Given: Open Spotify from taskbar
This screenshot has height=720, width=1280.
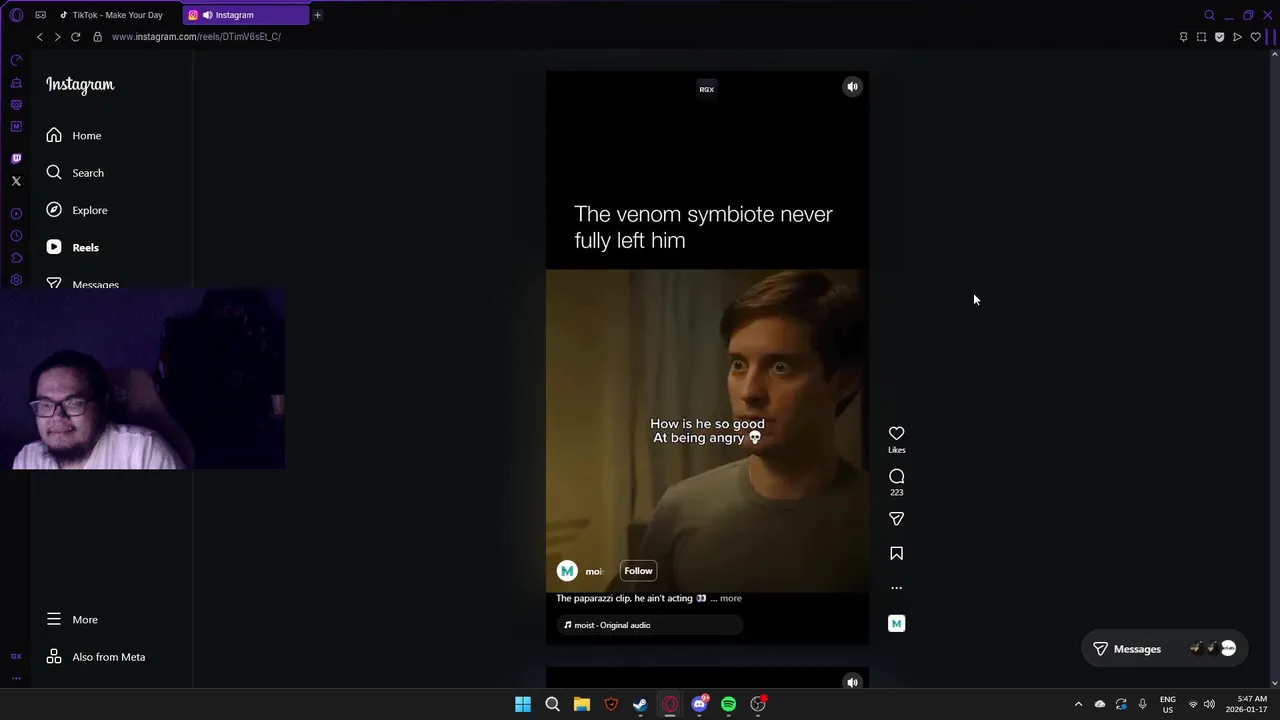Looking at the screenshot, I should coord(729,705).
